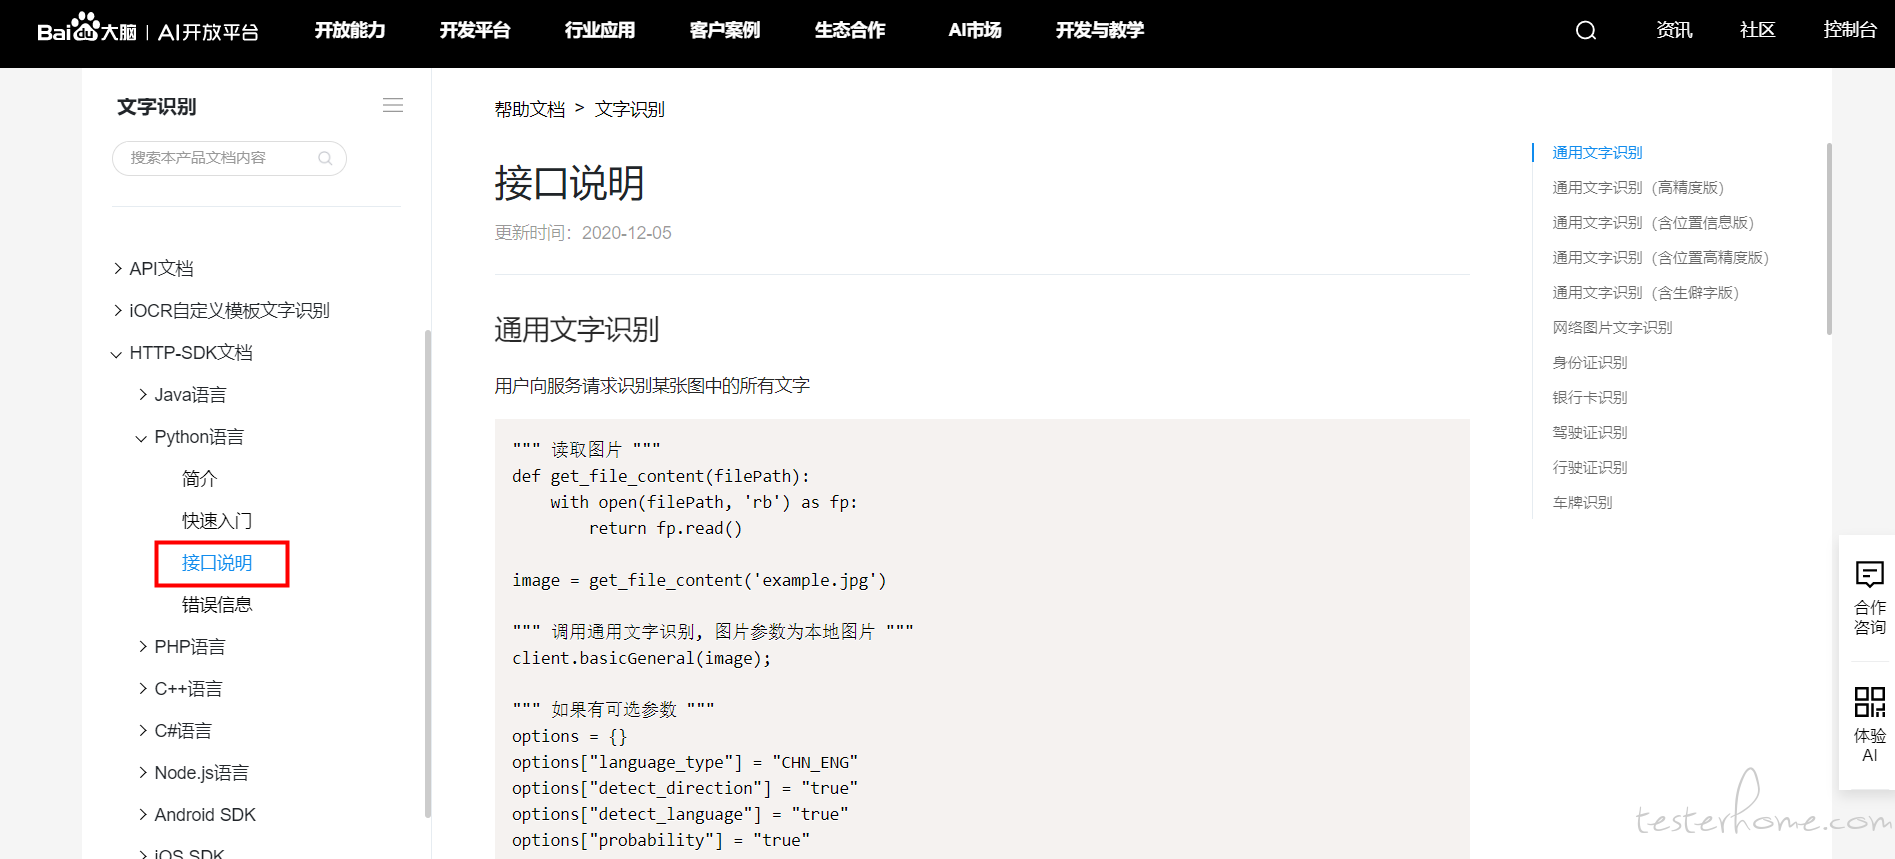Open the 生态合作 menu
Screen dimensions: 1895x859
pos(850,30)
